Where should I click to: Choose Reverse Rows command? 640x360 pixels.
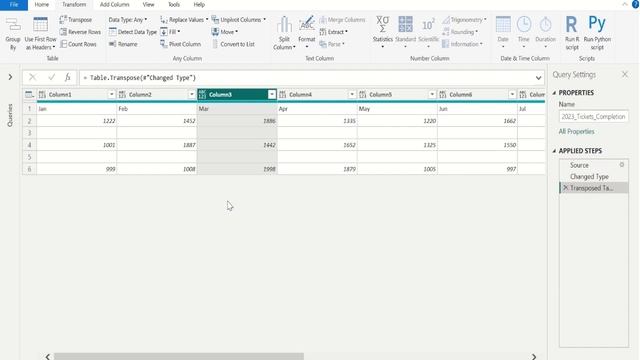[80, 32]
